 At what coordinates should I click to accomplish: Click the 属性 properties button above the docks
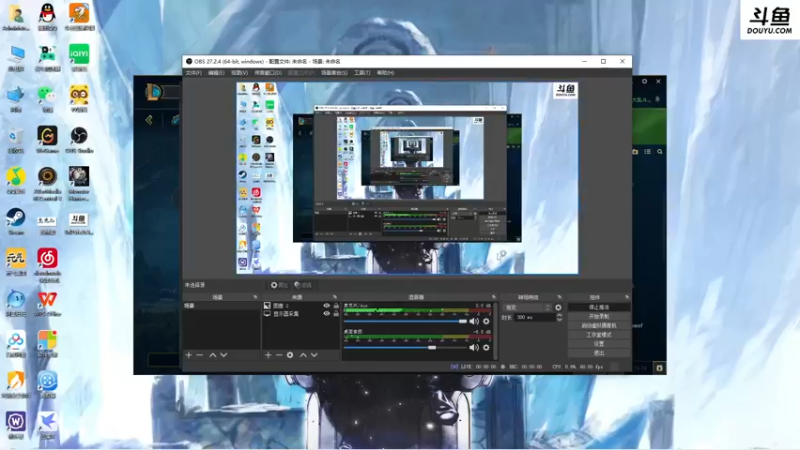click(280, 285)
